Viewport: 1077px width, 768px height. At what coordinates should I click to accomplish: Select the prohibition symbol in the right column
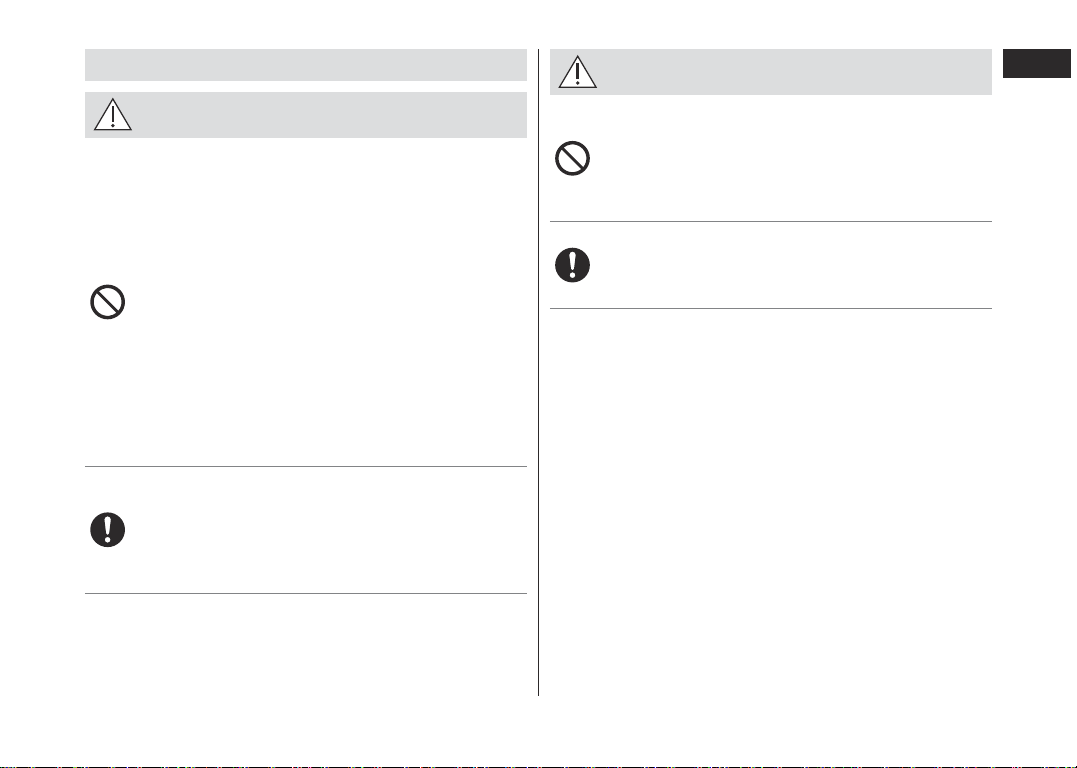[572, 158]
